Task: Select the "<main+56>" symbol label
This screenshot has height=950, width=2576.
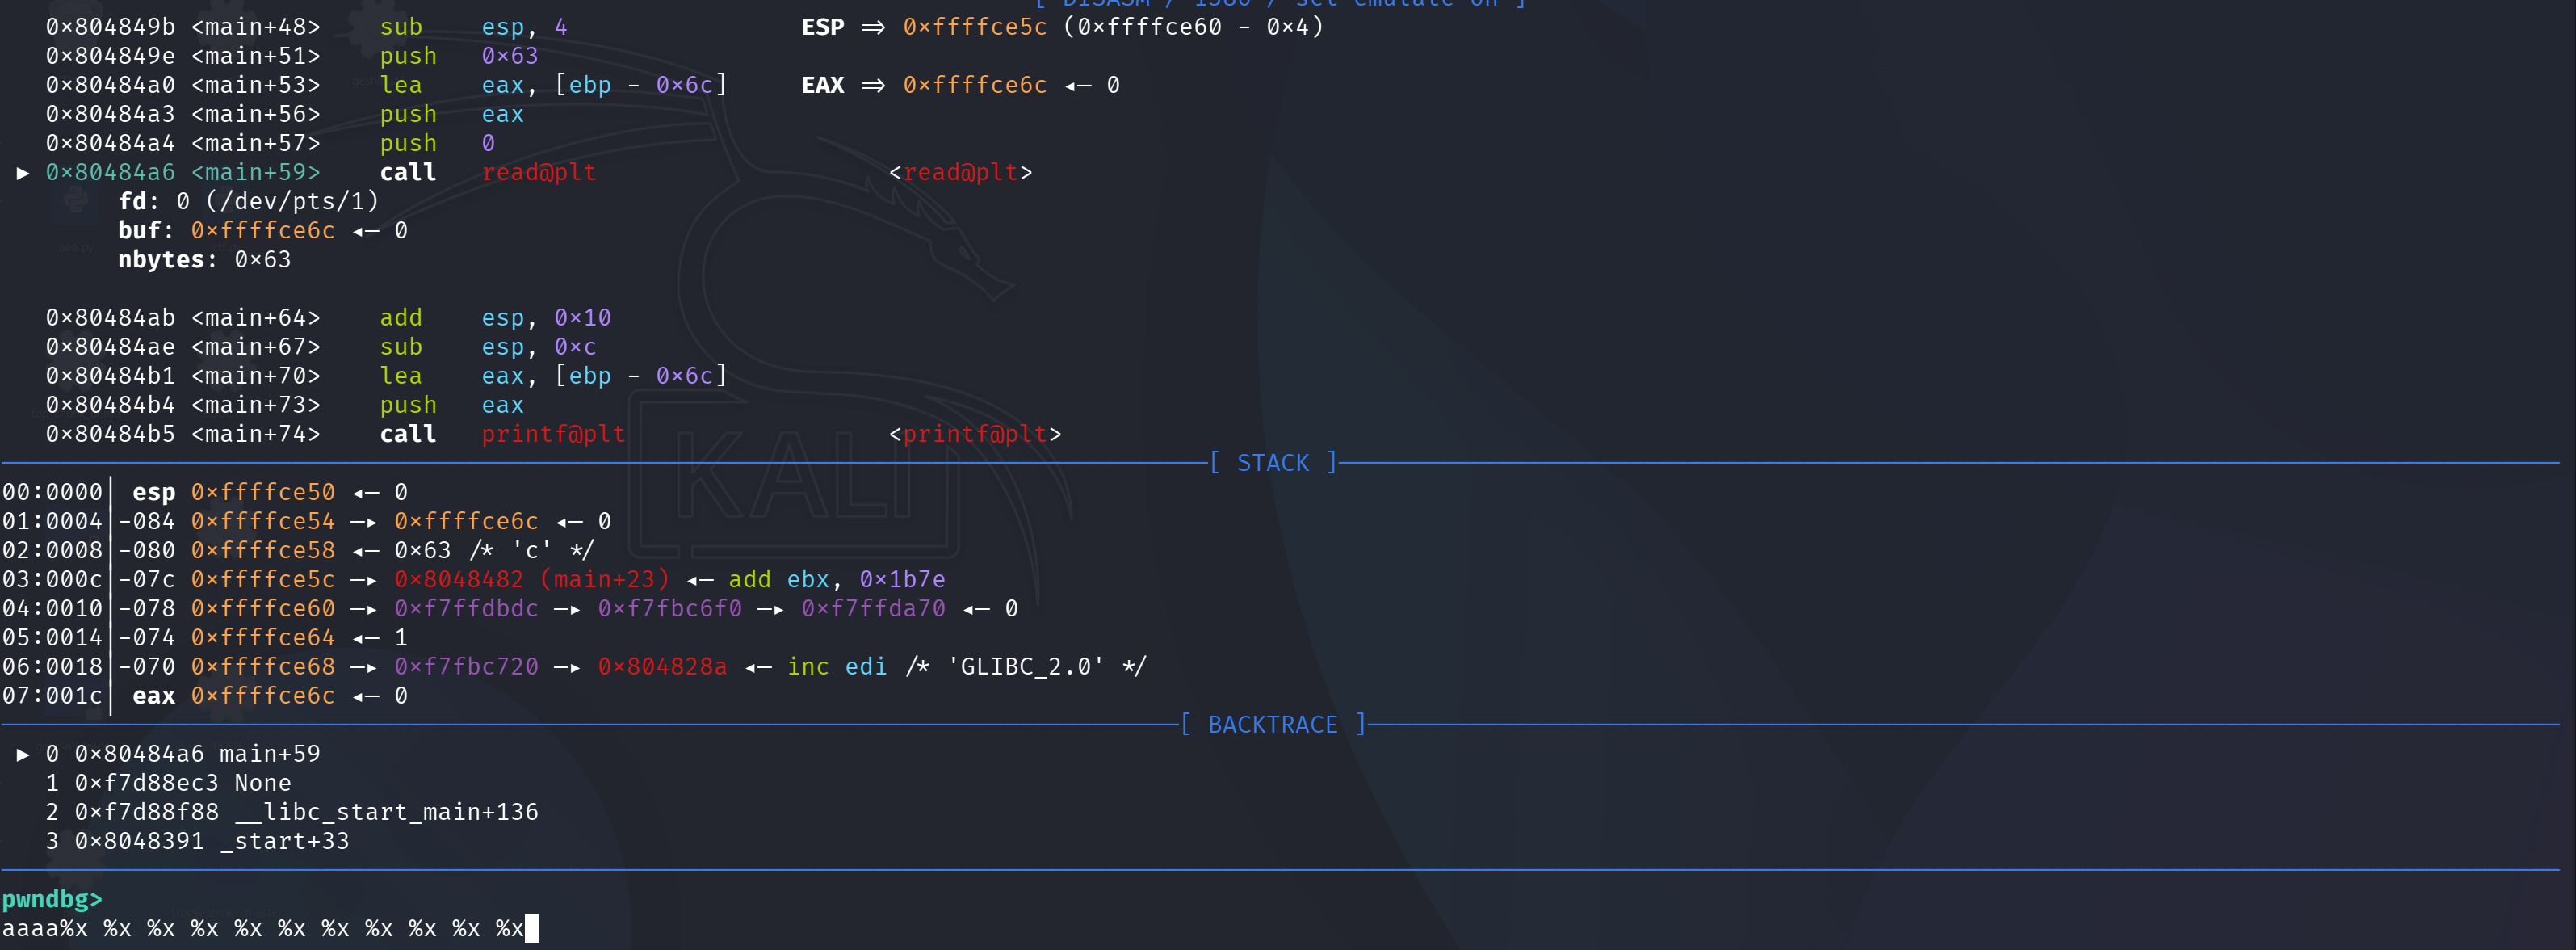Action: point(256,114)
